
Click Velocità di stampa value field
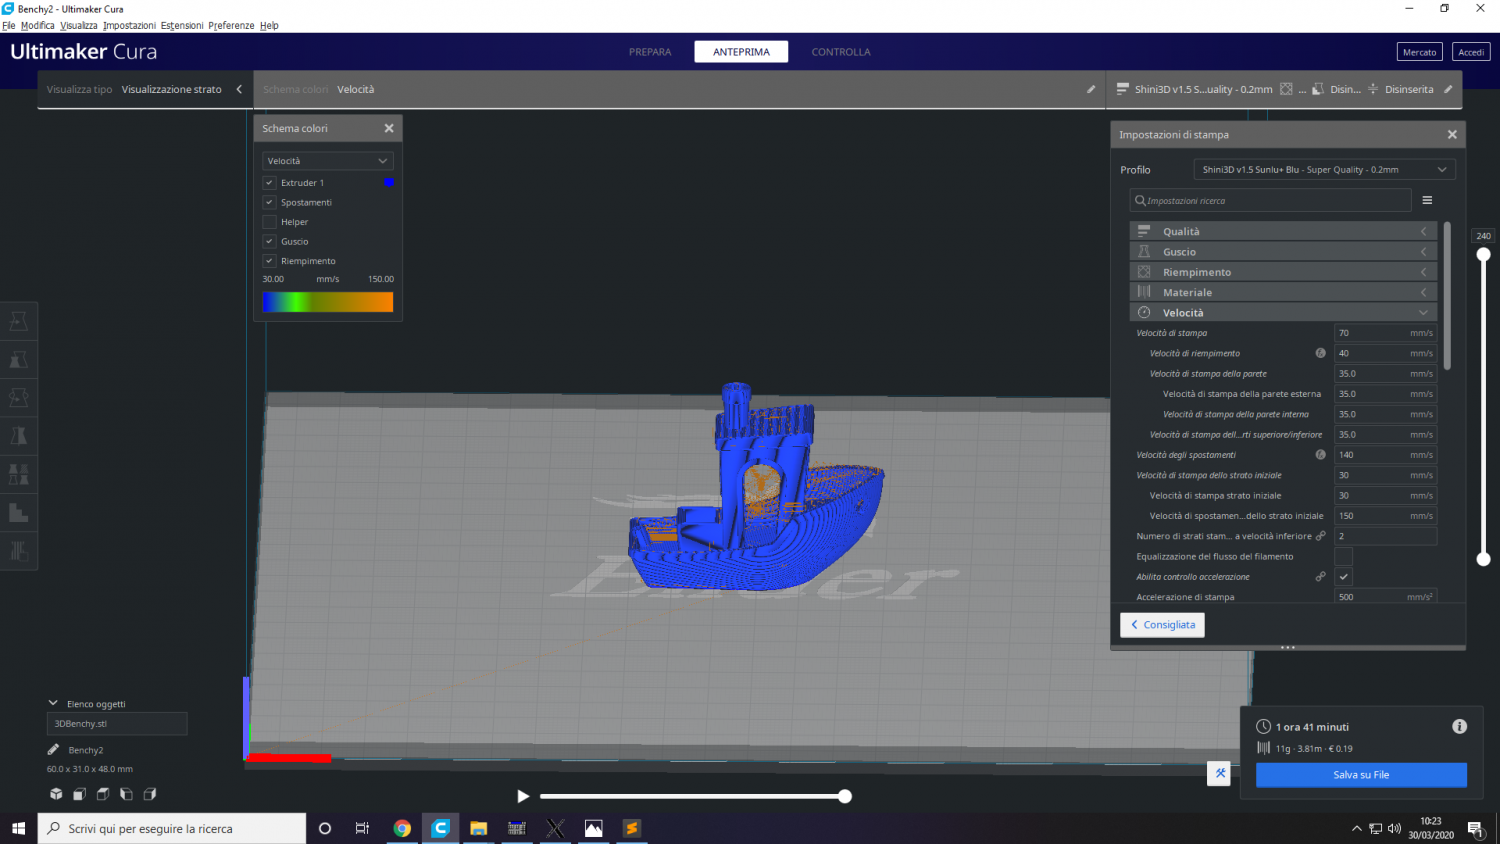tap(1386, 333)
